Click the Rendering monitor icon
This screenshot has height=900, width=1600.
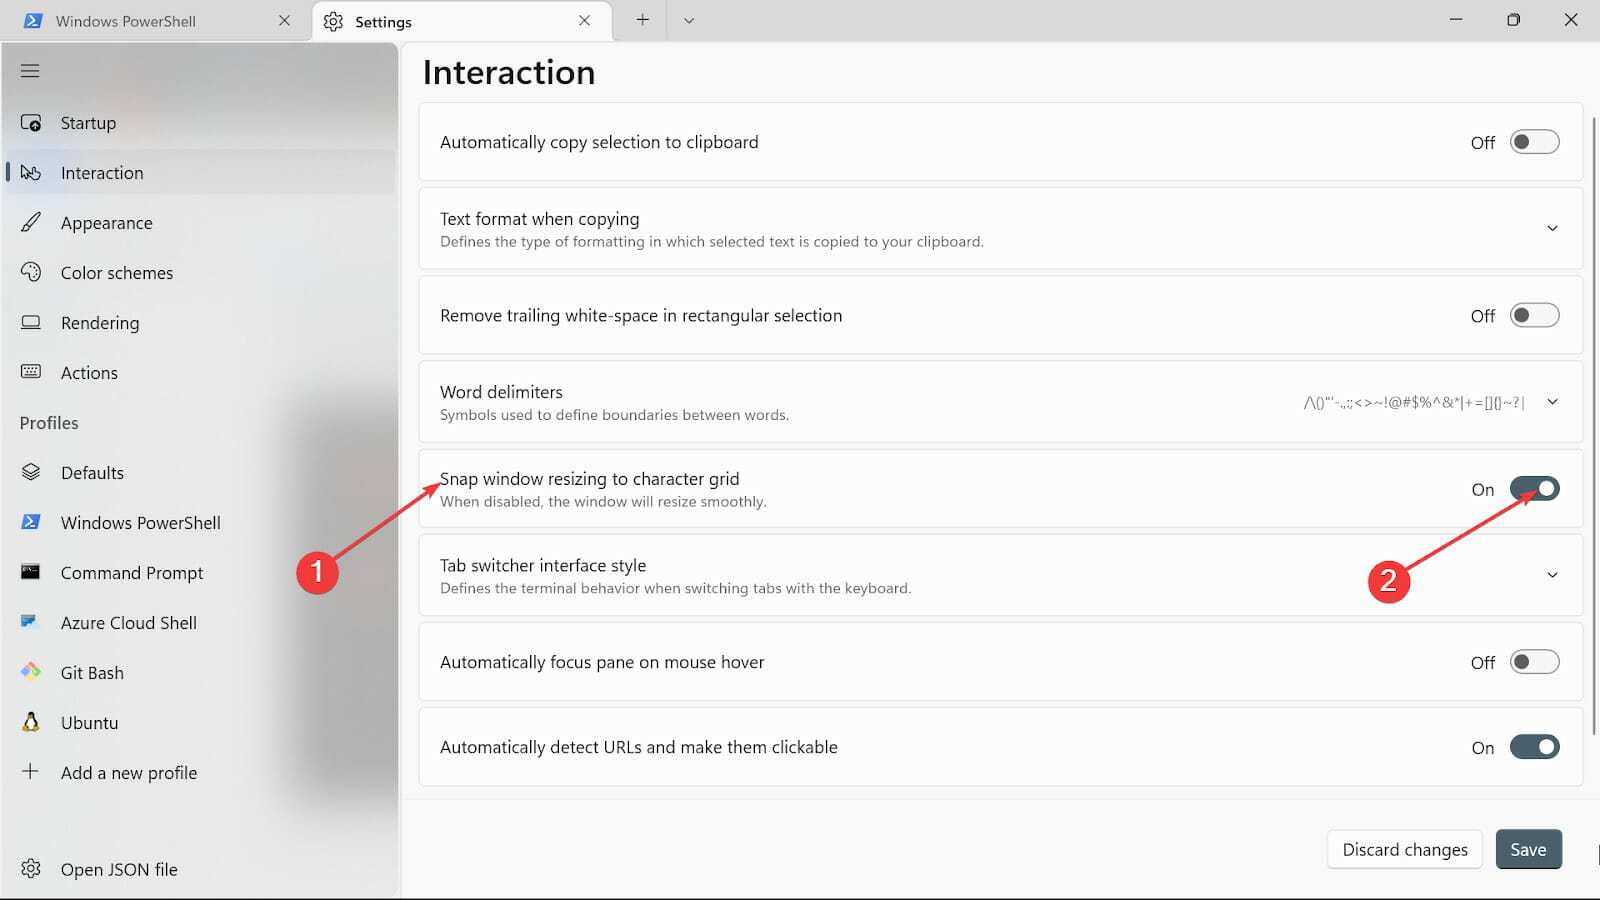point(31,322)
